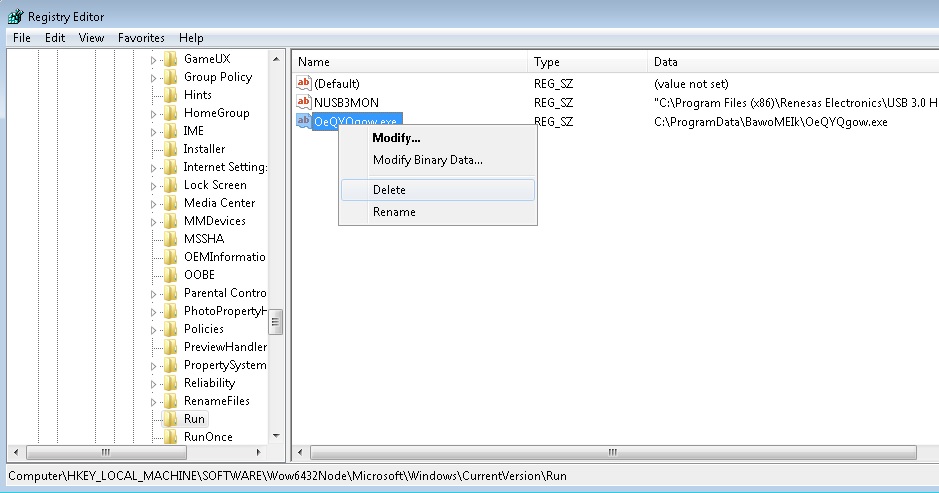The height and width of the screenshot is (493, 939).
Task: Expand the HomeGroup key
Action: click(x=153, y=114)
